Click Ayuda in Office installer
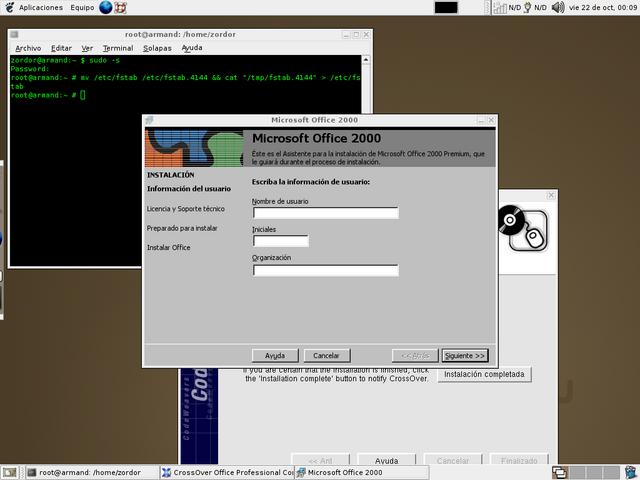This screenshot has width=640, height=480. point(275,356)
